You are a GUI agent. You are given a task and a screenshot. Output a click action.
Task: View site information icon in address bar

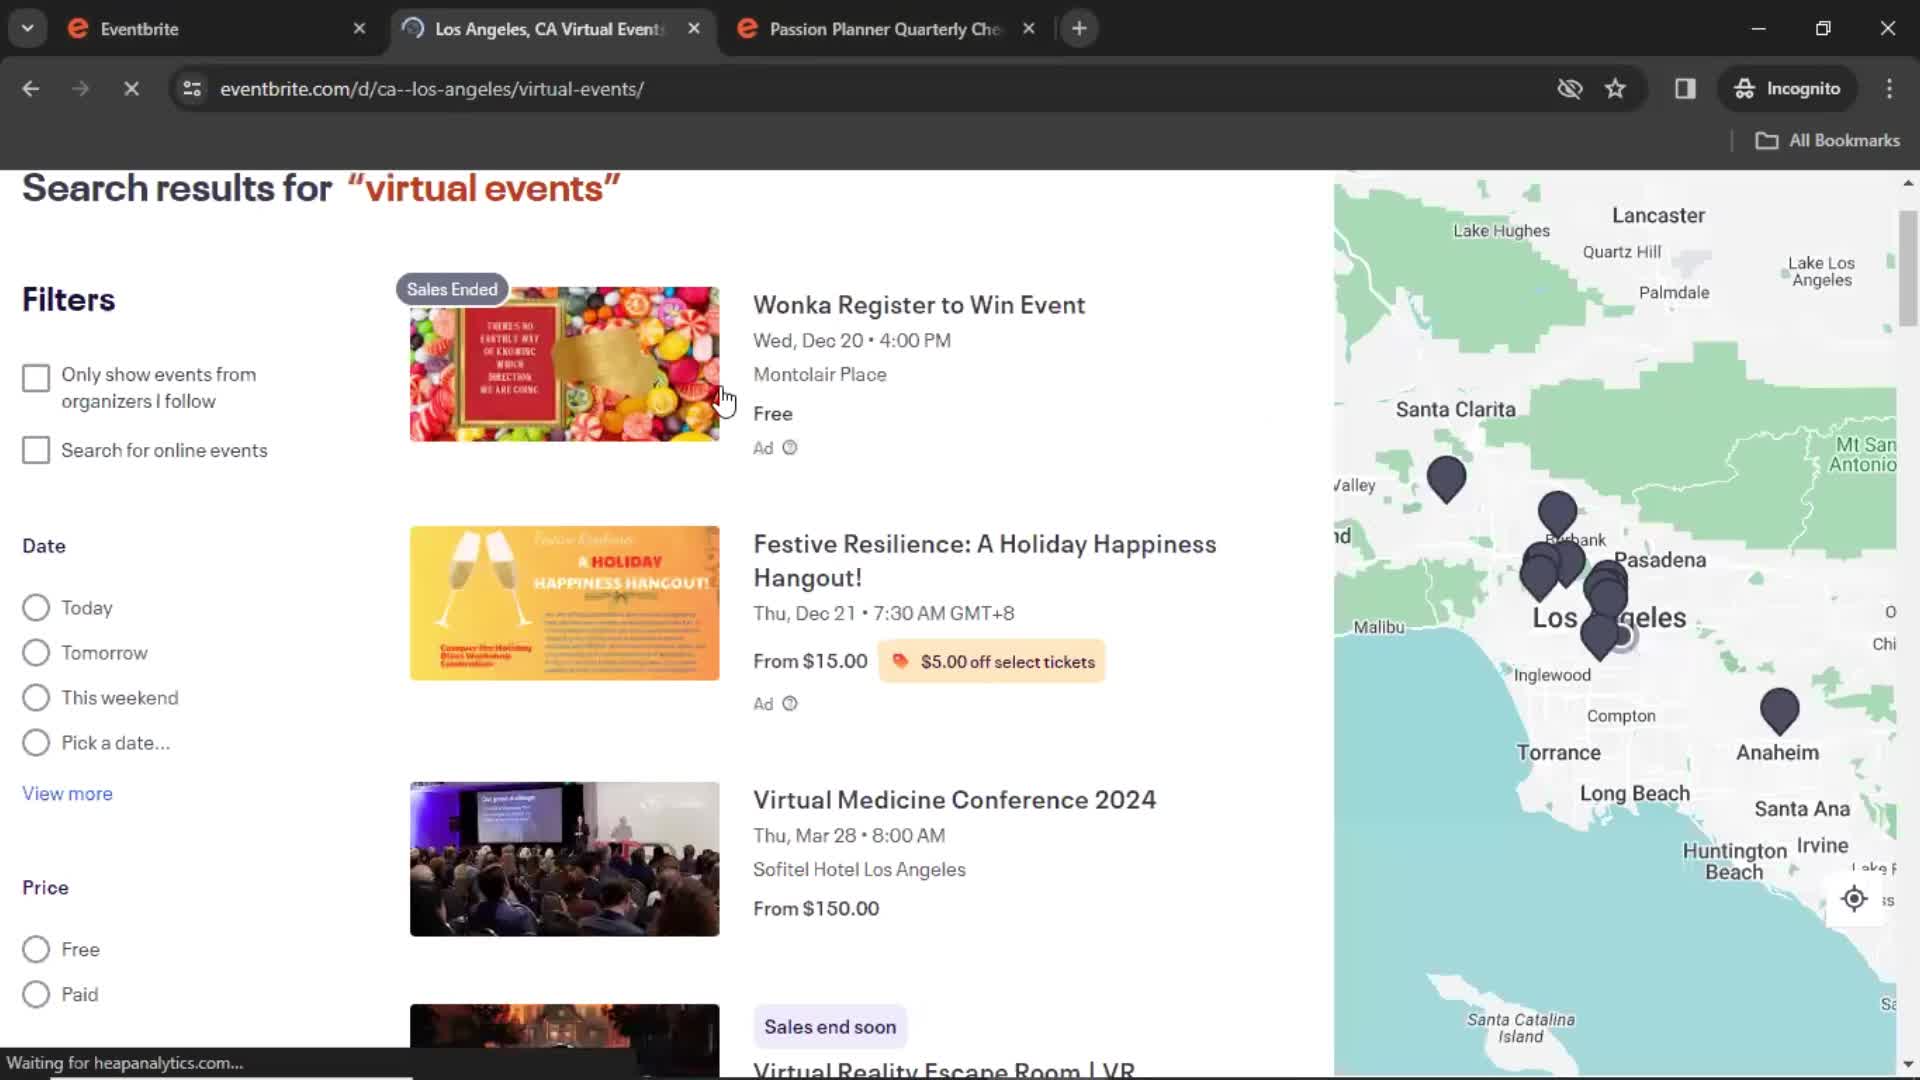point(193,89)
